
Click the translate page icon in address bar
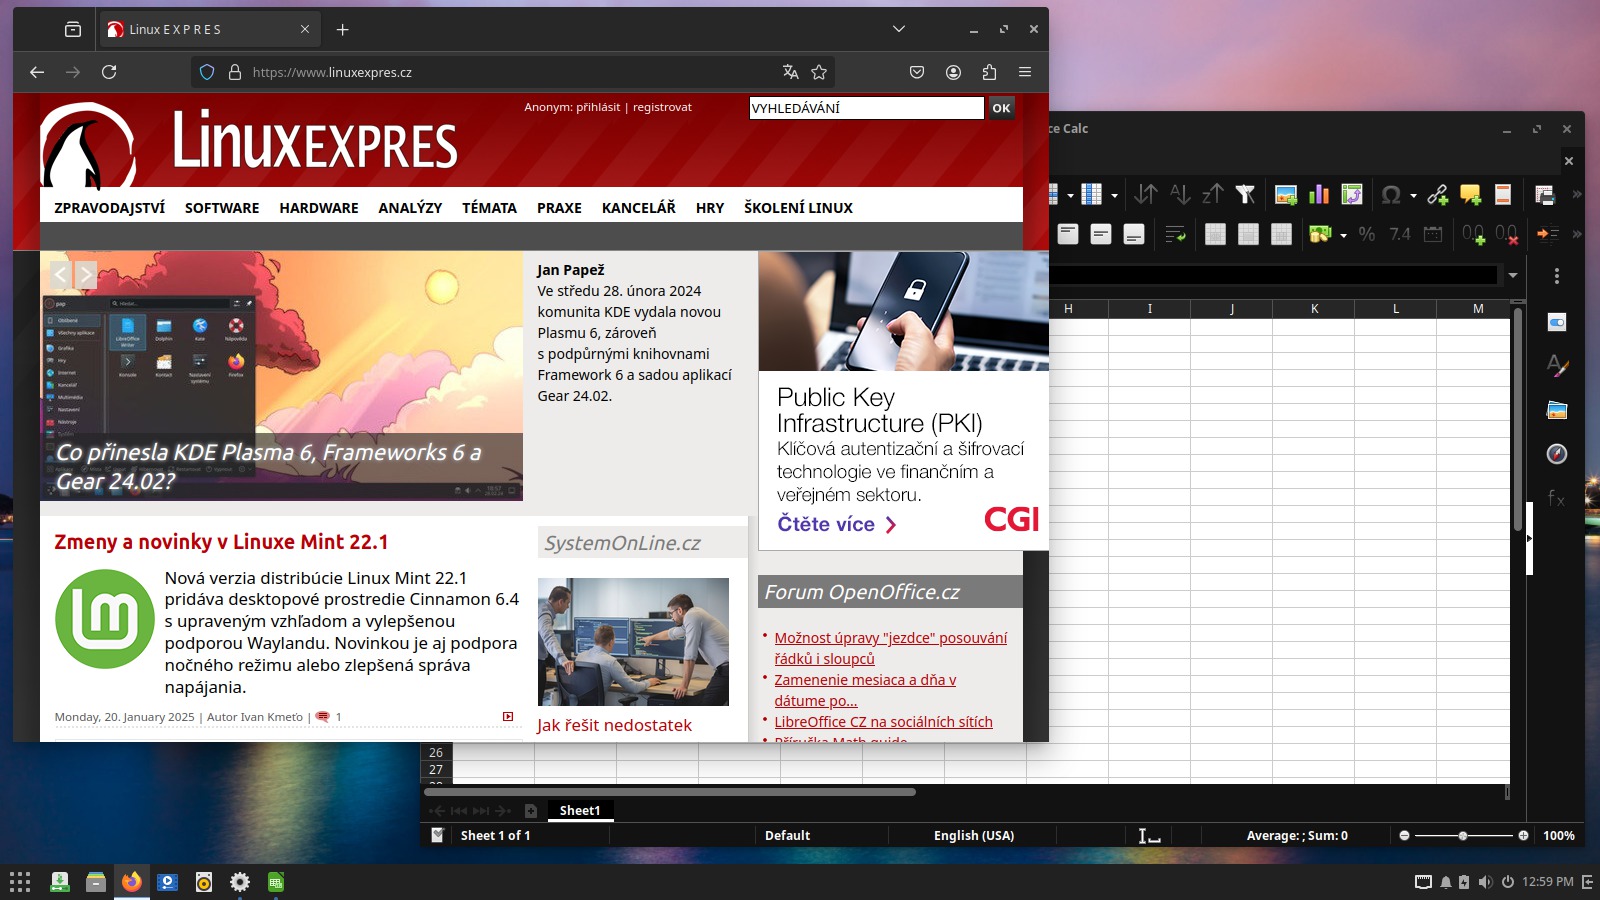point(791,72)
